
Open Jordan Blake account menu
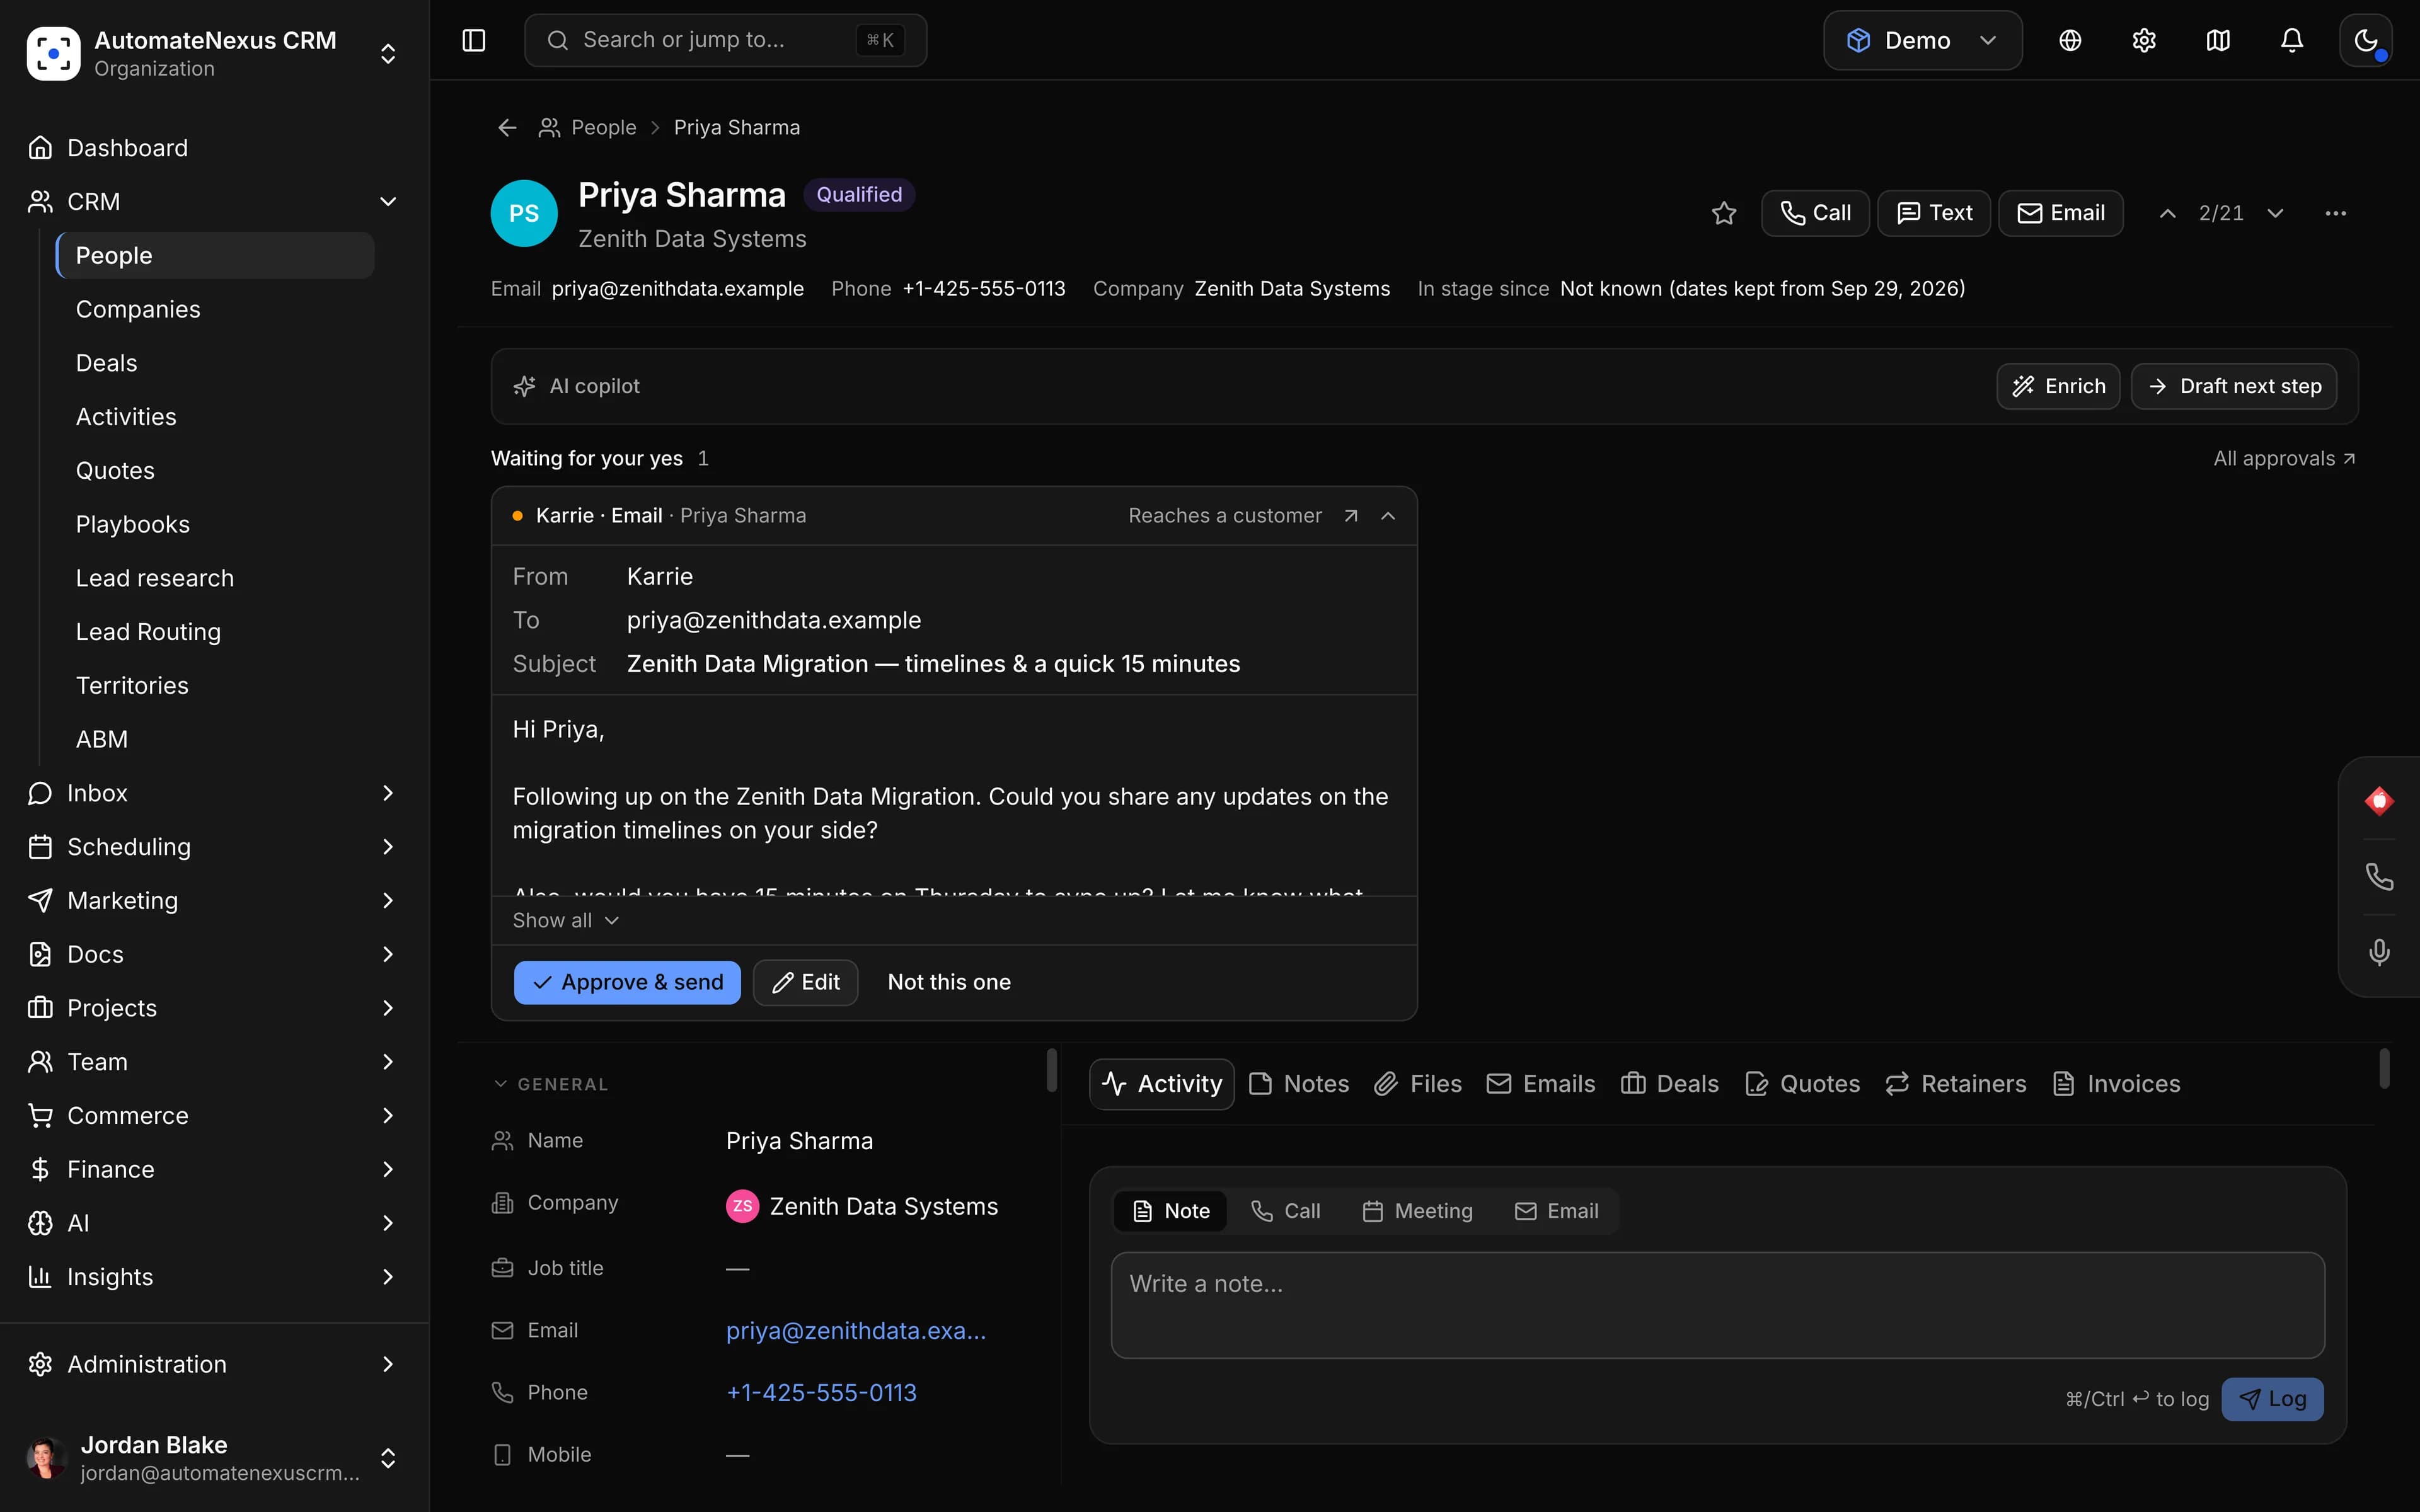point(214,1458)
